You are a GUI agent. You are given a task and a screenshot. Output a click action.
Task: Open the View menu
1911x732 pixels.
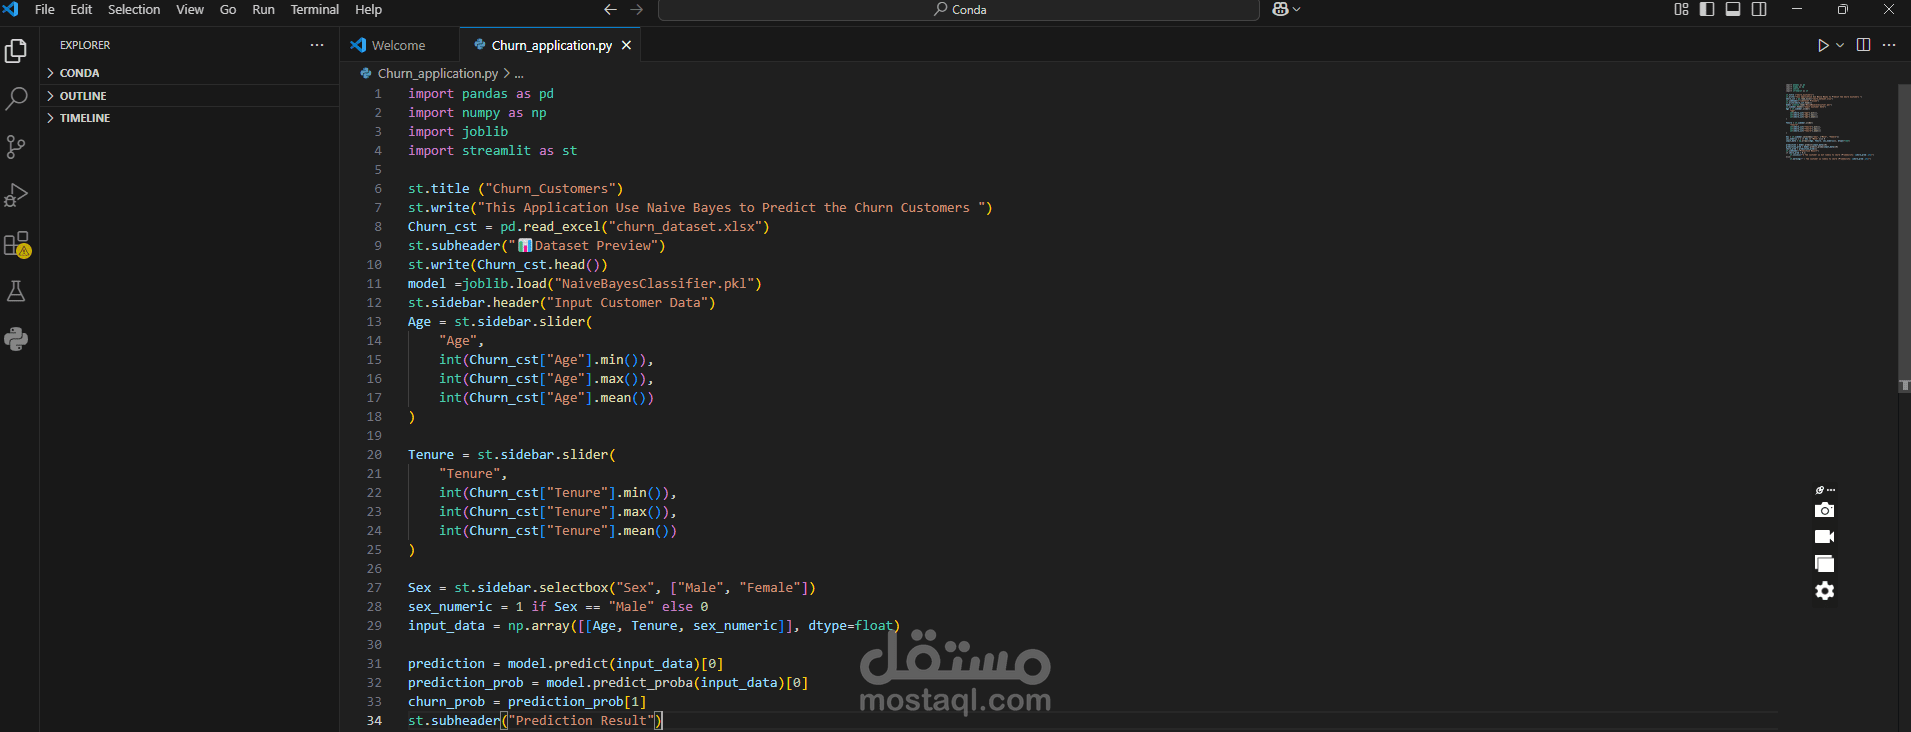tap(190, 9)
